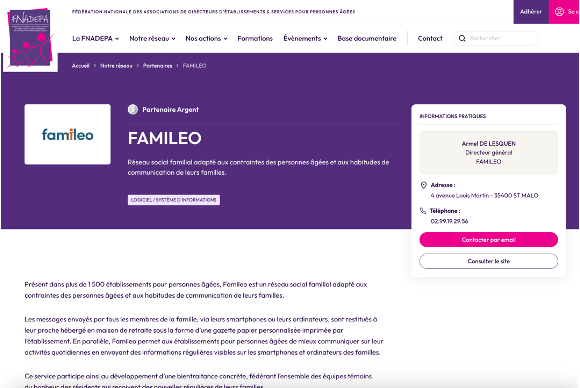
Task: Click the Partenaire Argent medal badge
Action: pos(133,109)
